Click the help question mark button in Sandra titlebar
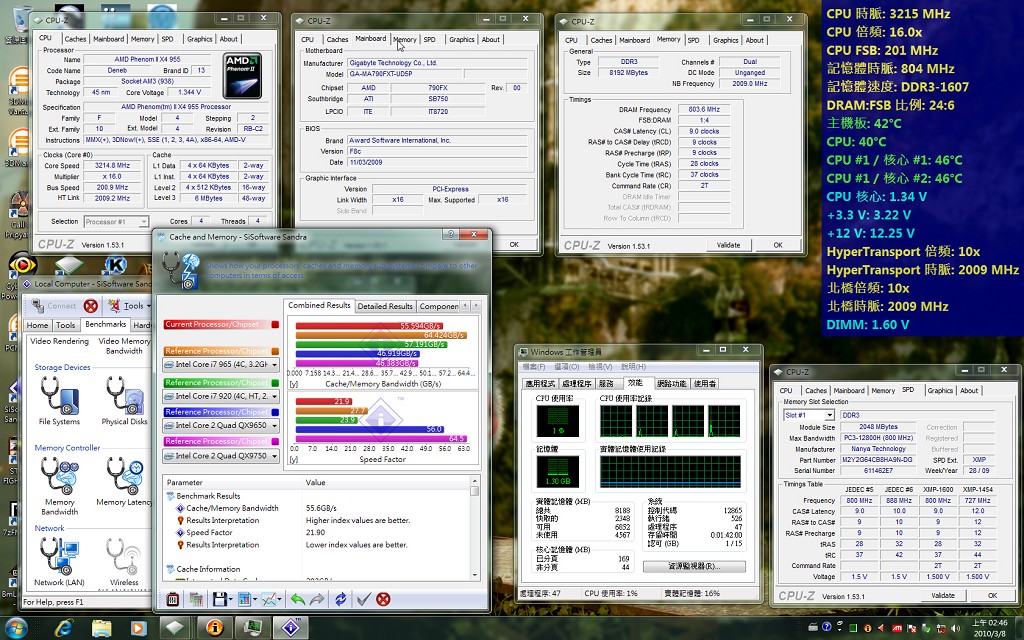Screen dimensions: 1024x640 (450, 234)
